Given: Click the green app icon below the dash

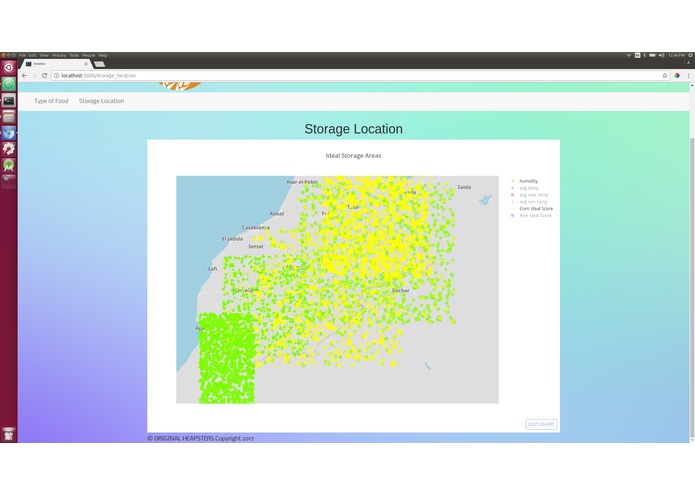Looking at the screenshot, I should [8, 84].
